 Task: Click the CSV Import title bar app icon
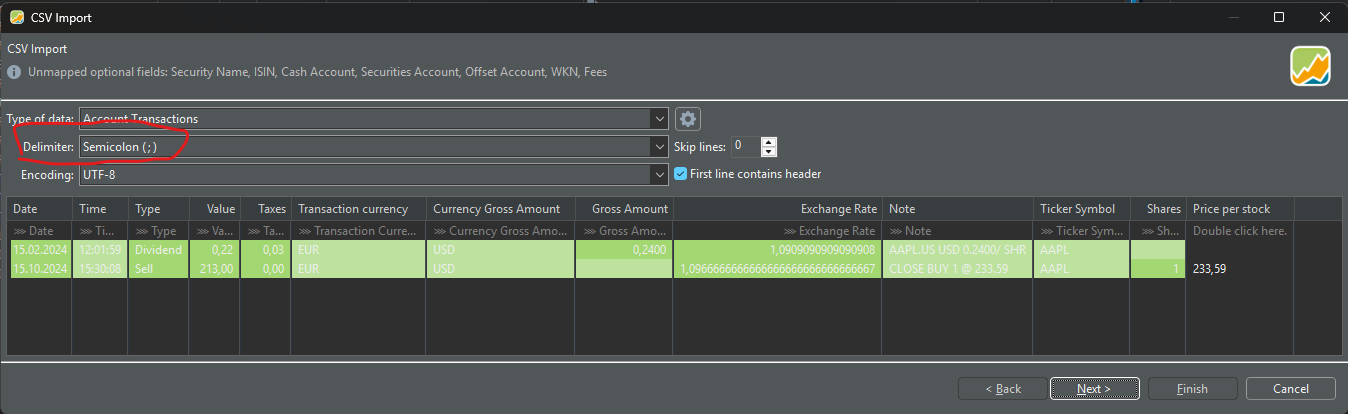point(17,17)
